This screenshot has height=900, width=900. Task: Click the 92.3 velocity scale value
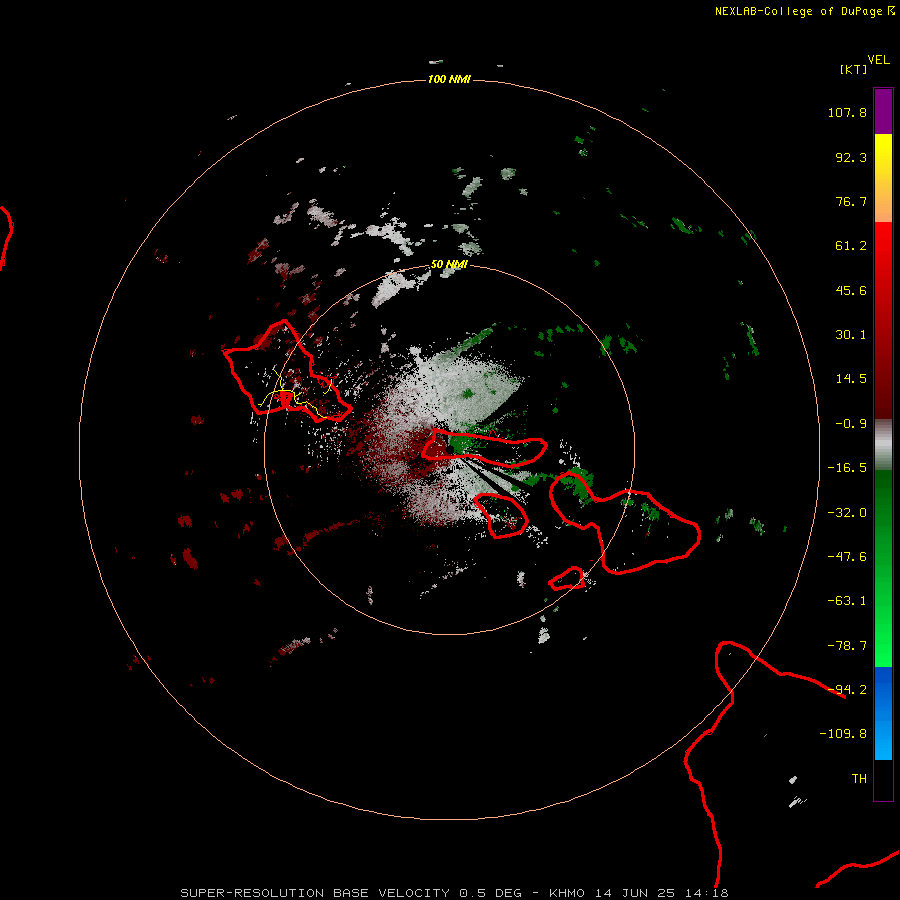point(851,157)
